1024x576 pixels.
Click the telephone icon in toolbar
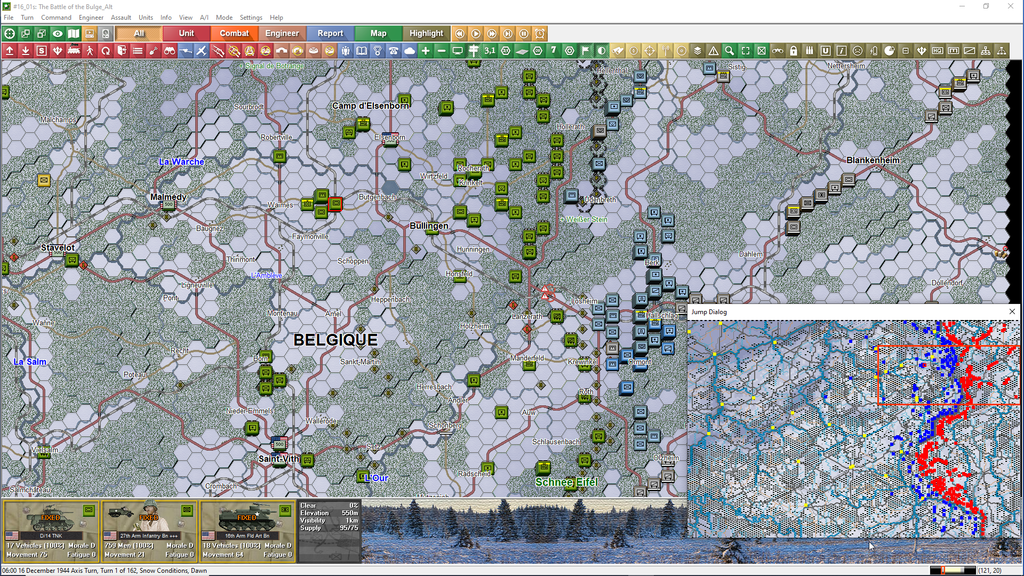coord(394,50)
